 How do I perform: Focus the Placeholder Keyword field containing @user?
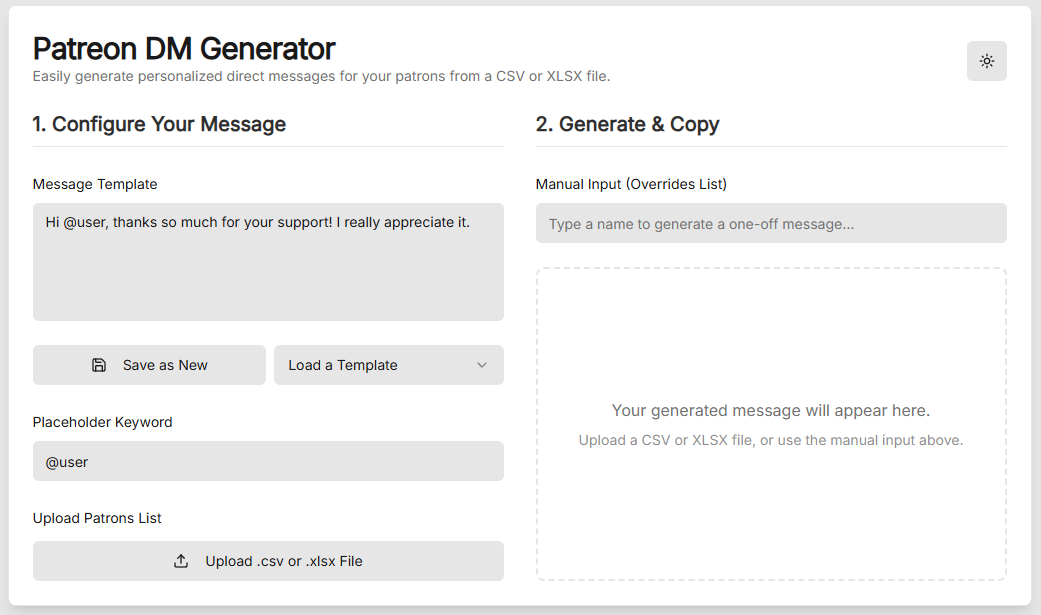pyautogui.click(x=268, y=461)
